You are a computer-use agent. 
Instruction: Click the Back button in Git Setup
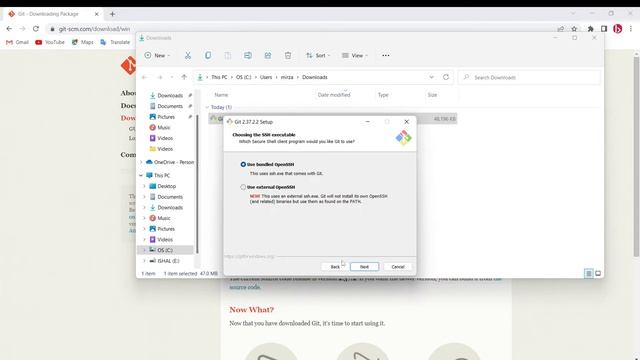335,267
